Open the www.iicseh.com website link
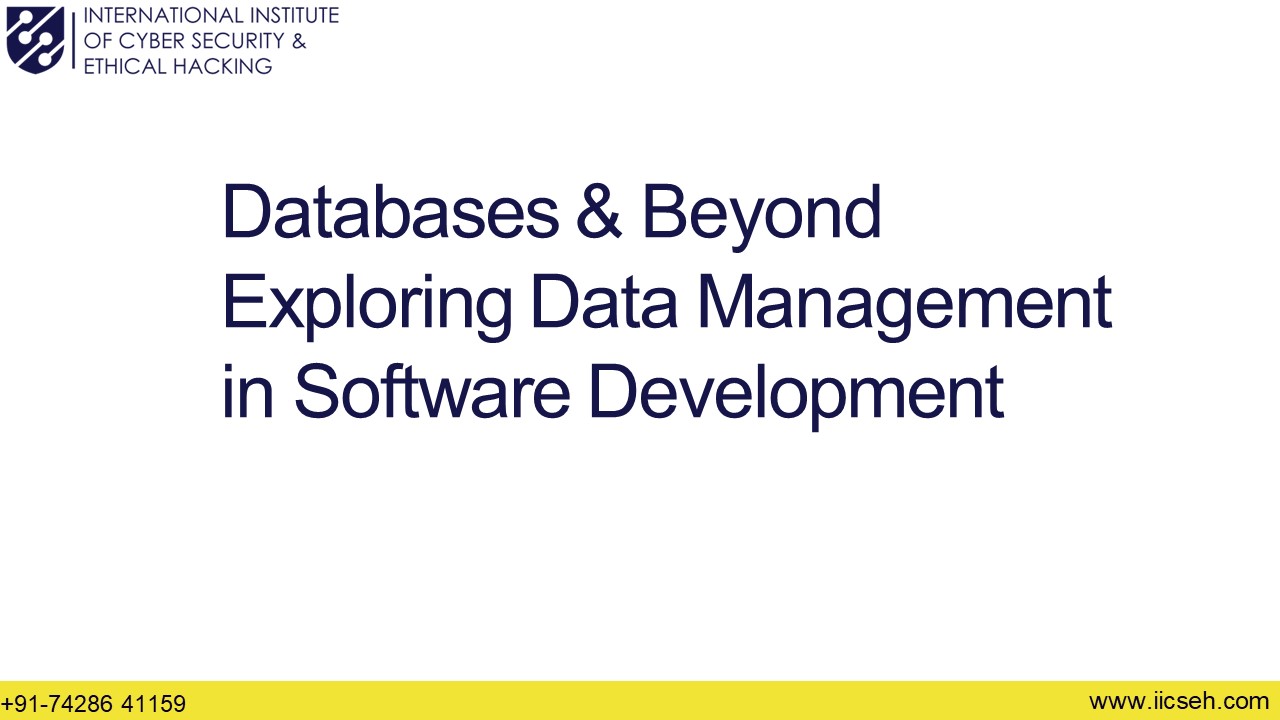 click(1179, 701)
